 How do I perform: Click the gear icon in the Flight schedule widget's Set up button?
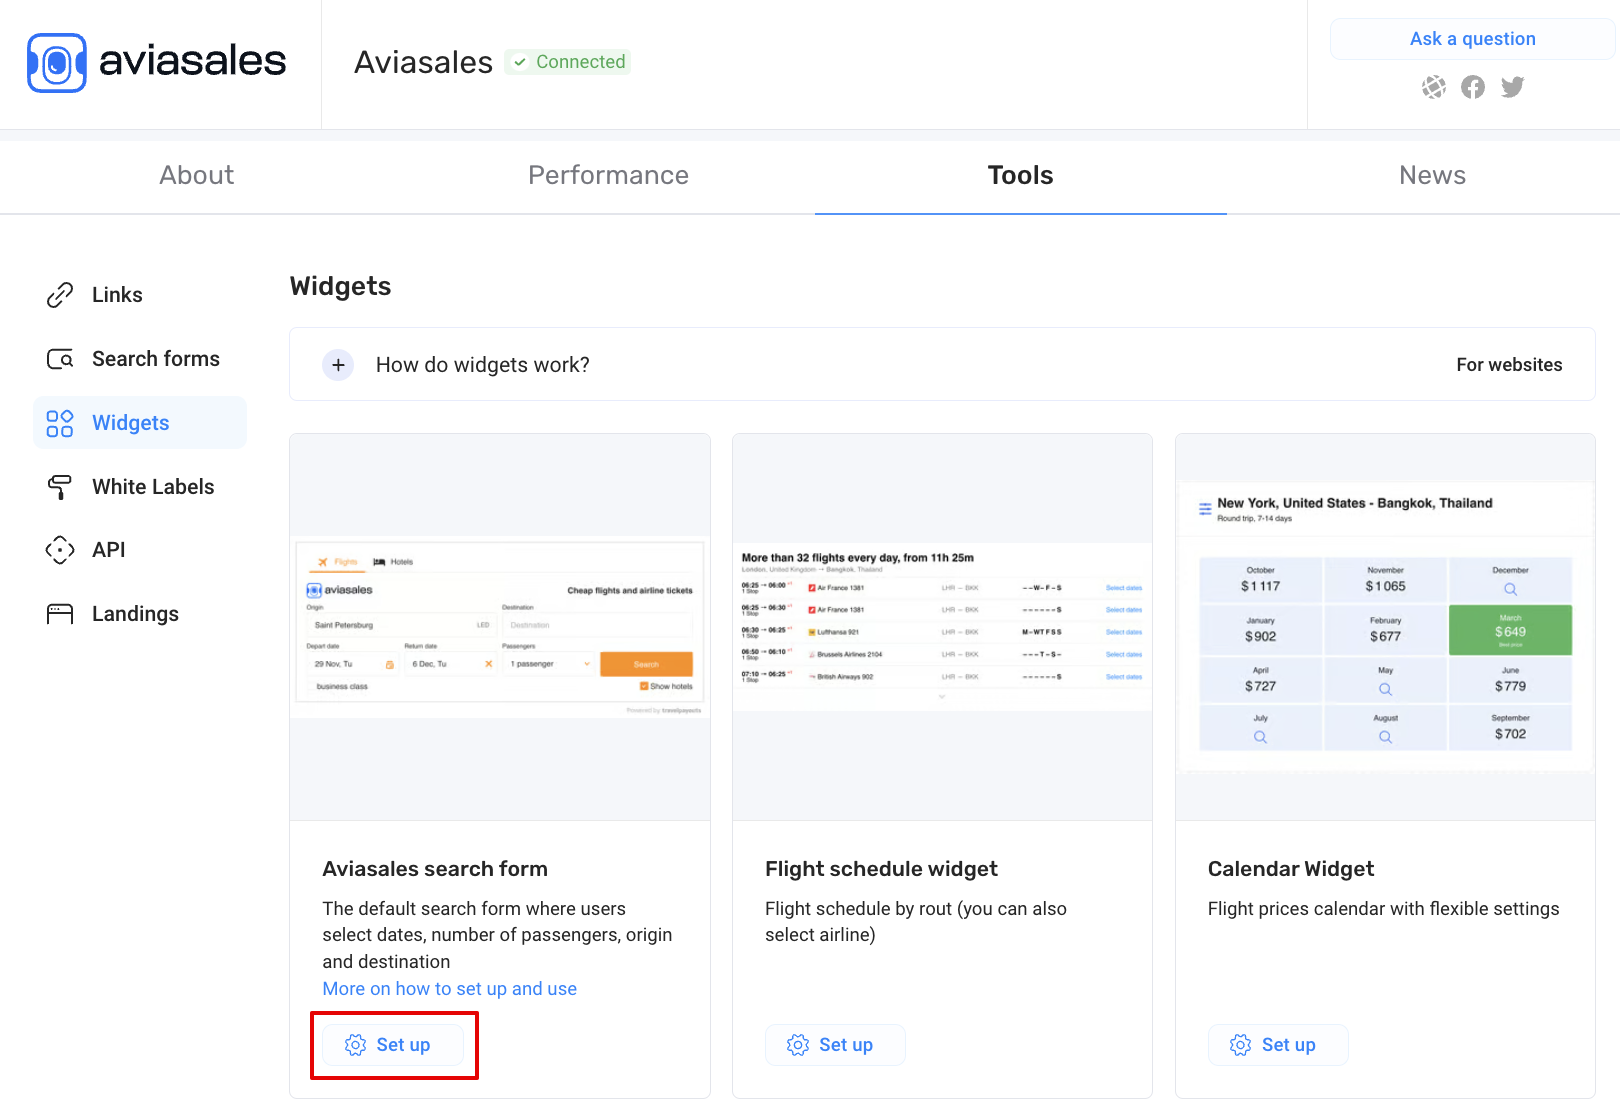click(x=798, y=1045)
